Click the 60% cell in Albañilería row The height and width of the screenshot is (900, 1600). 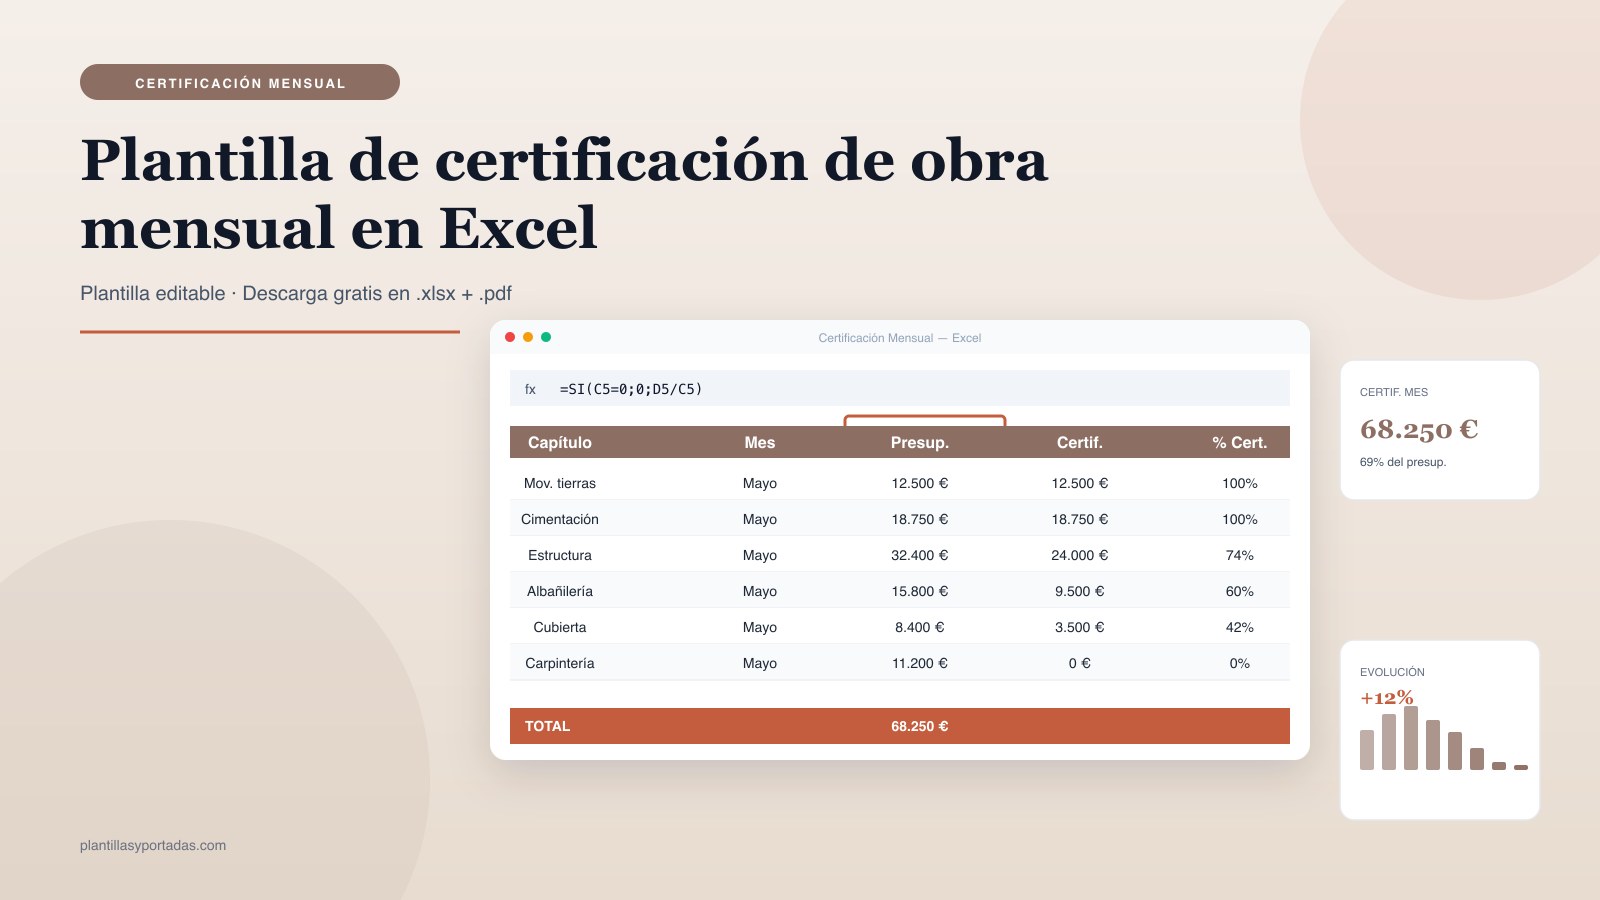pos(1240,591)
